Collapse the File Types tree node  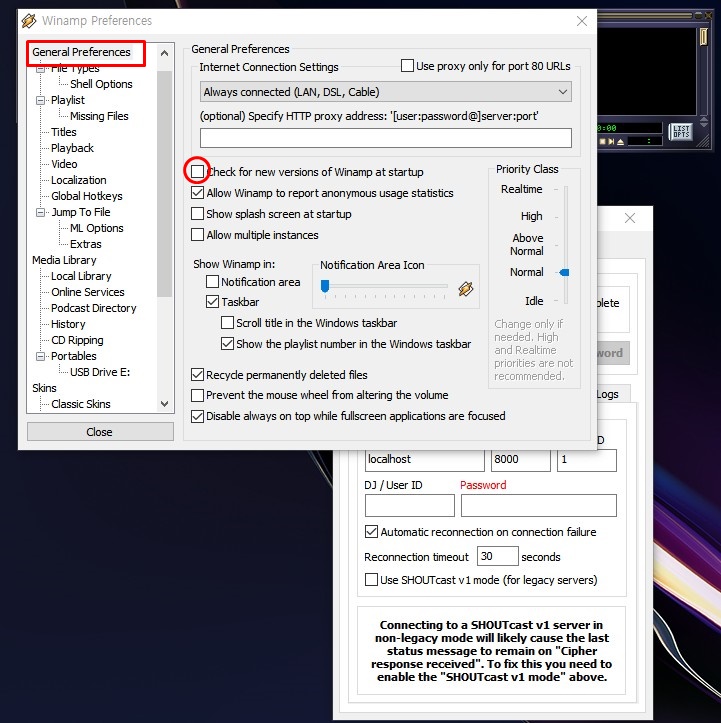coord(41,68)
